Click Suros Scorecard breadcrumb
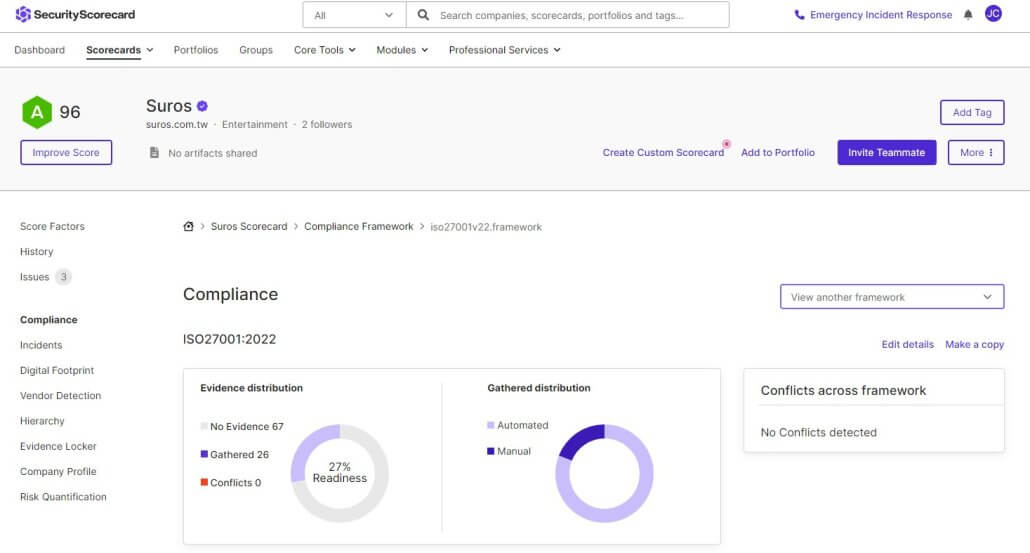 249,226
